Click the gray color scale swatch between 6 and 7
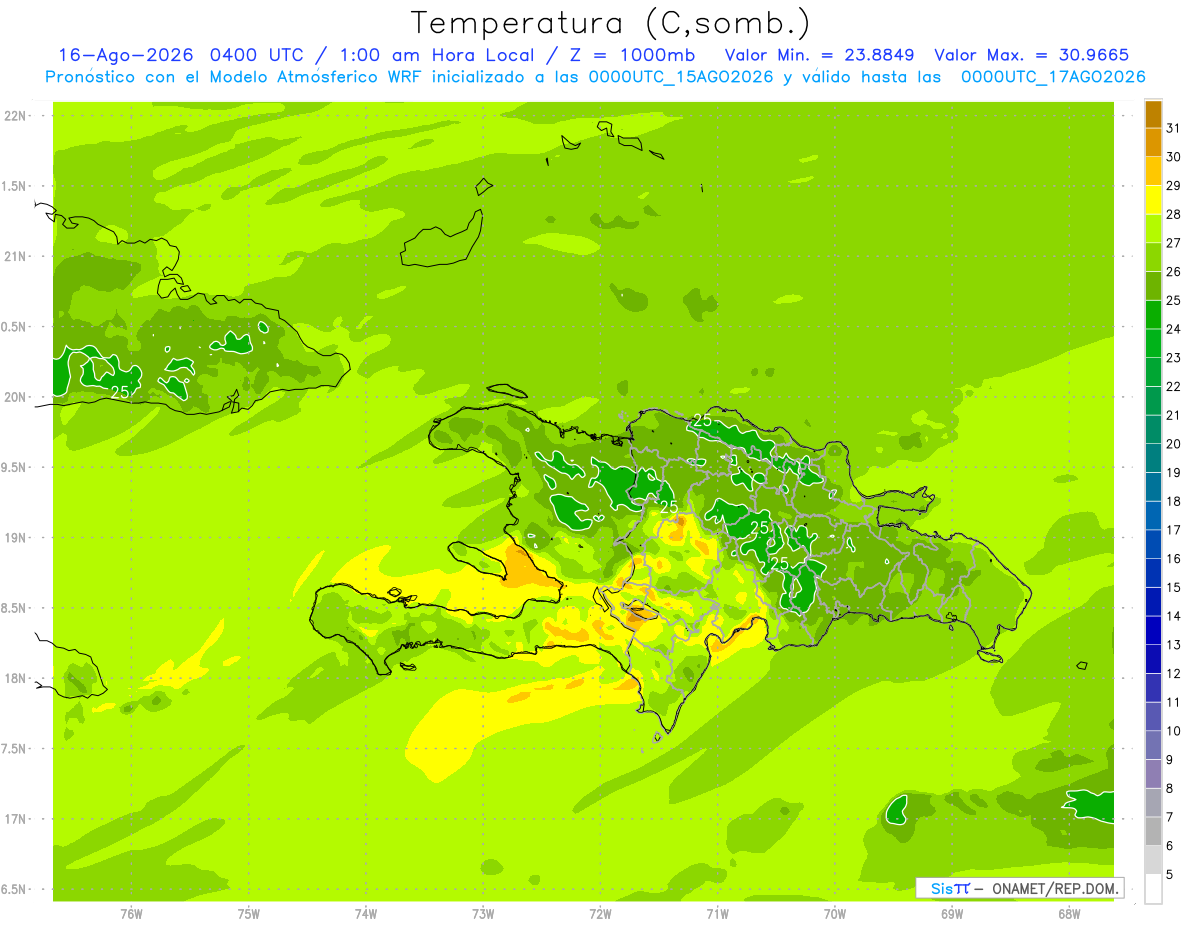 pos(1153,831)
